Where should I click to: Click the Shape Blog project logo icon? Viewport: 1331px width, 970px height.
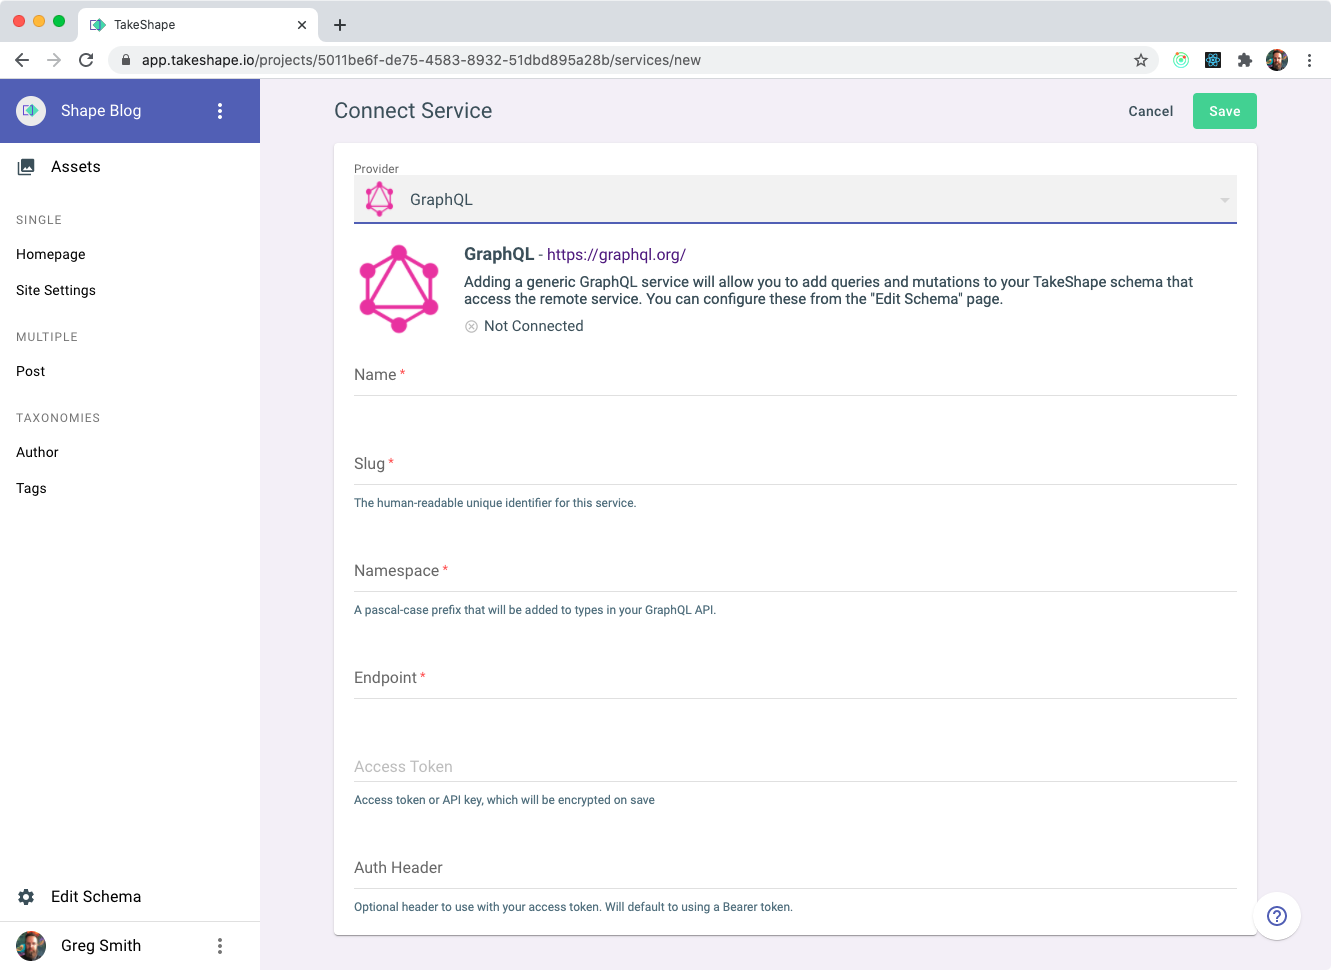click(x=31, y=111)
